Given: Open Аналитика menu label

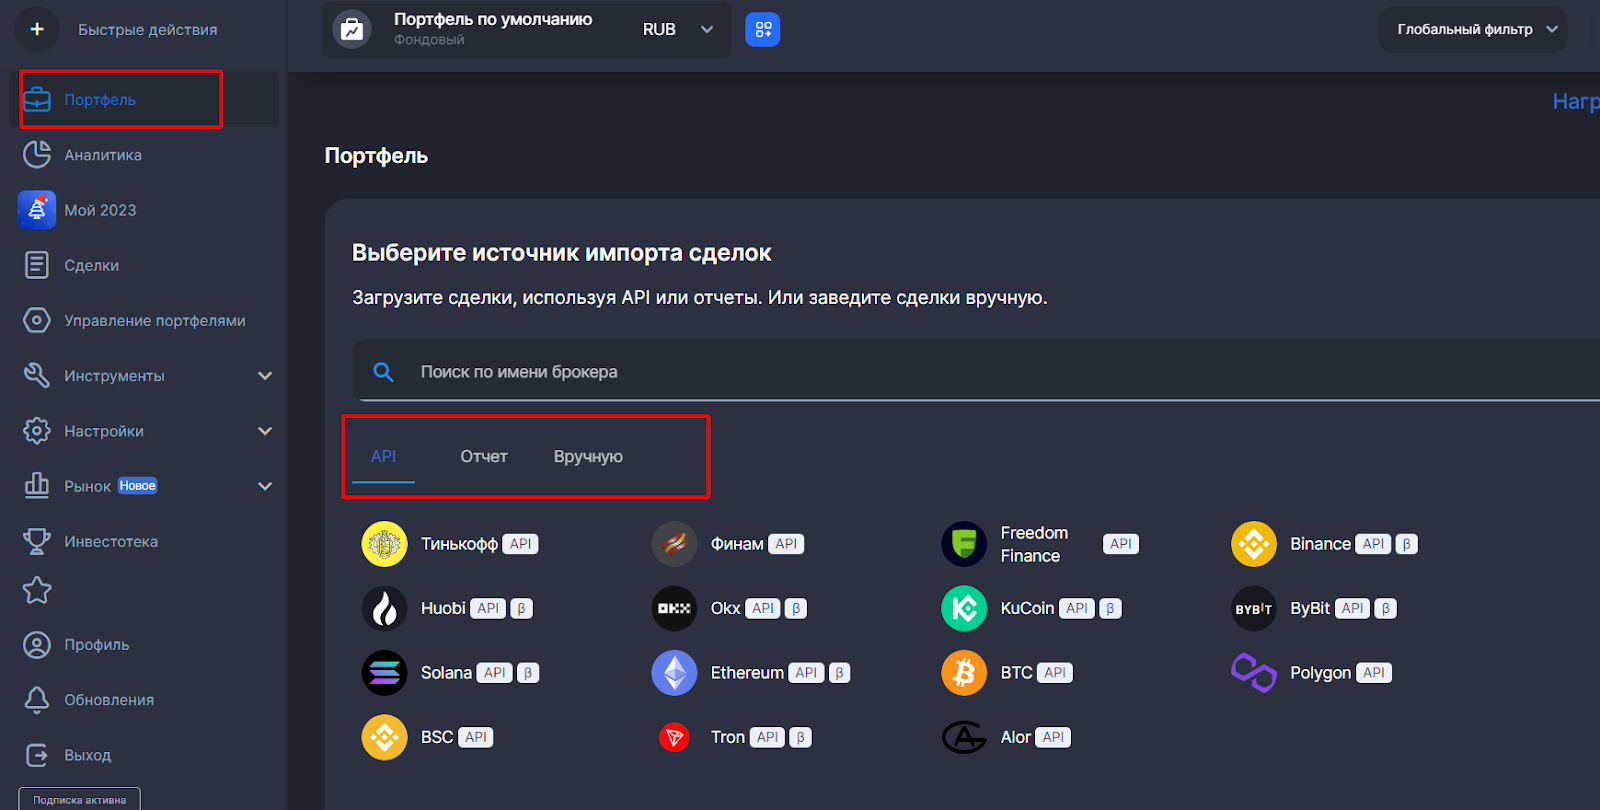Looking at the screenshot, I should point(103,155).
